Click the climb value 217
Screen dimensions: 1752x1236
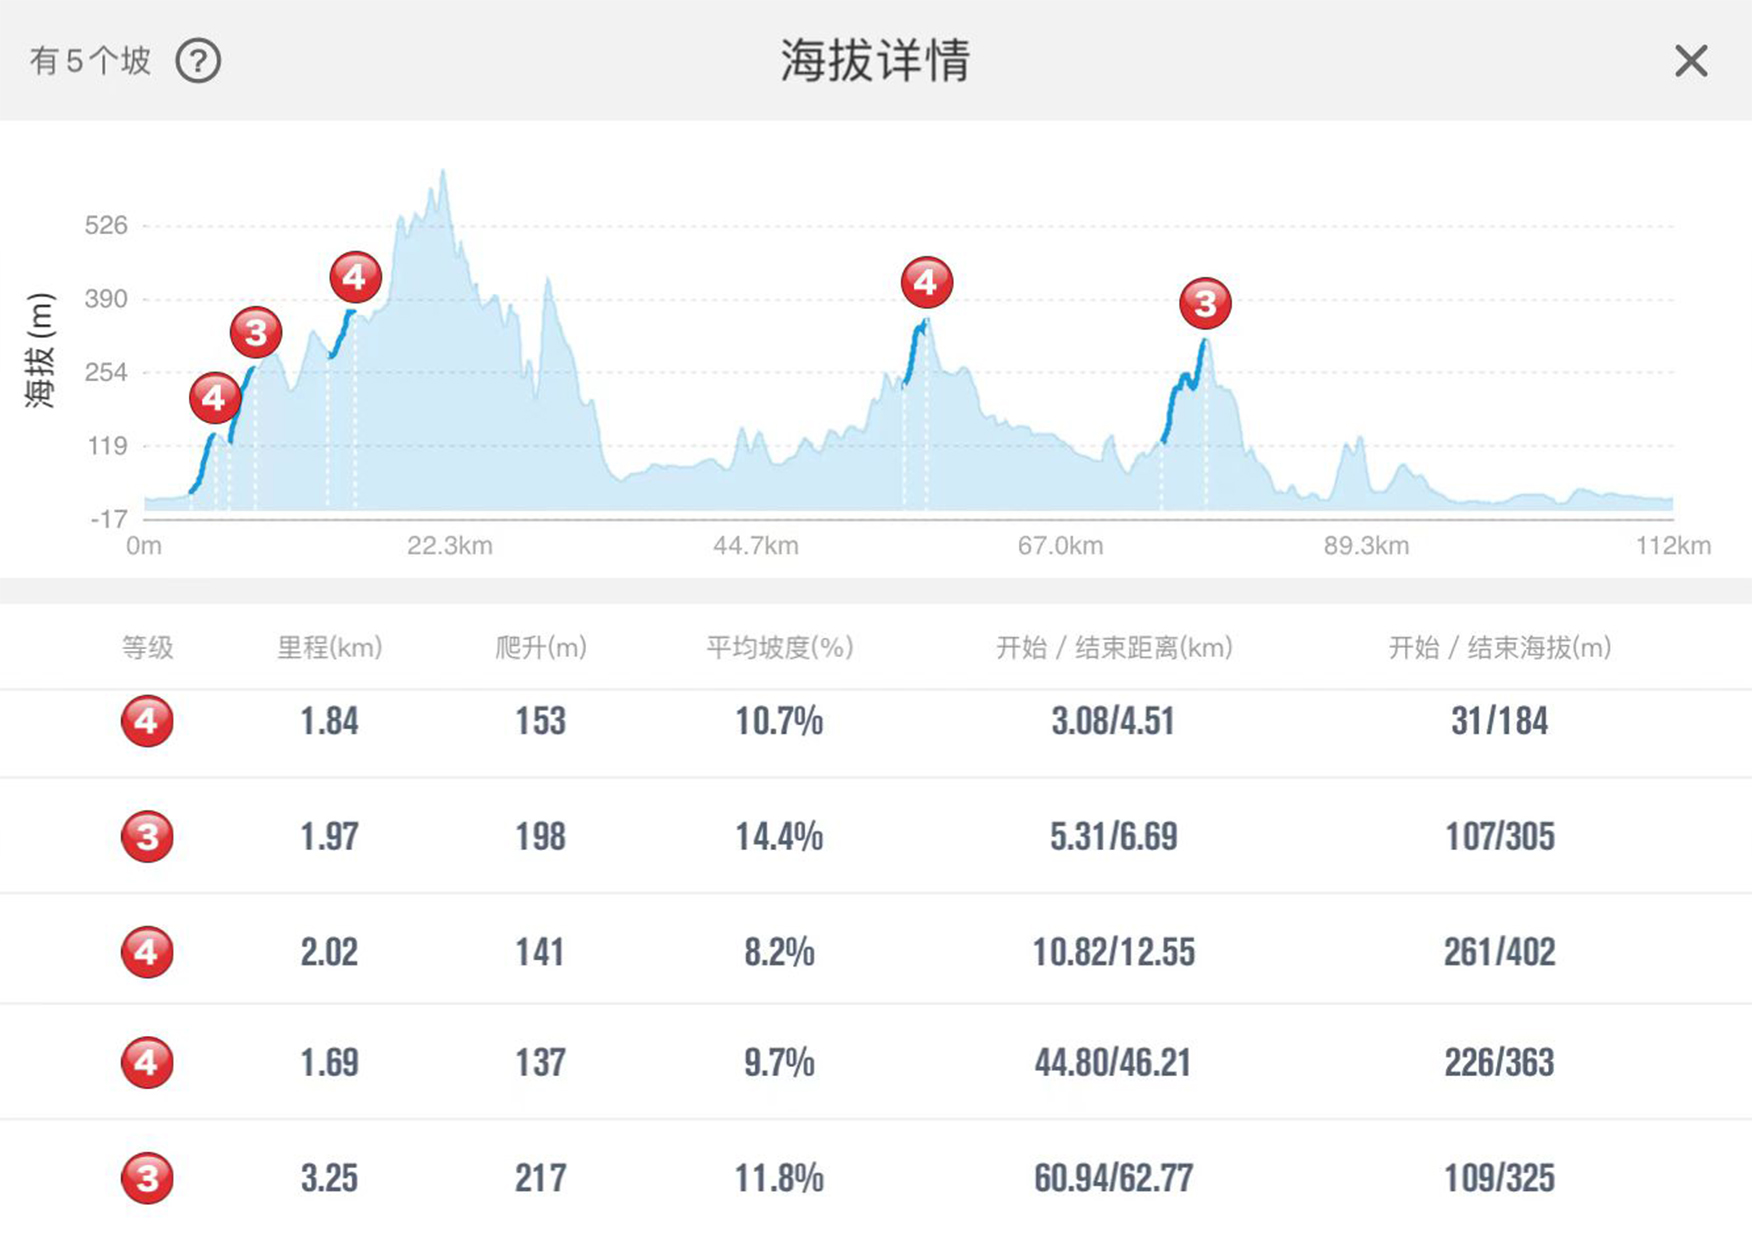tap(541, 1178)
